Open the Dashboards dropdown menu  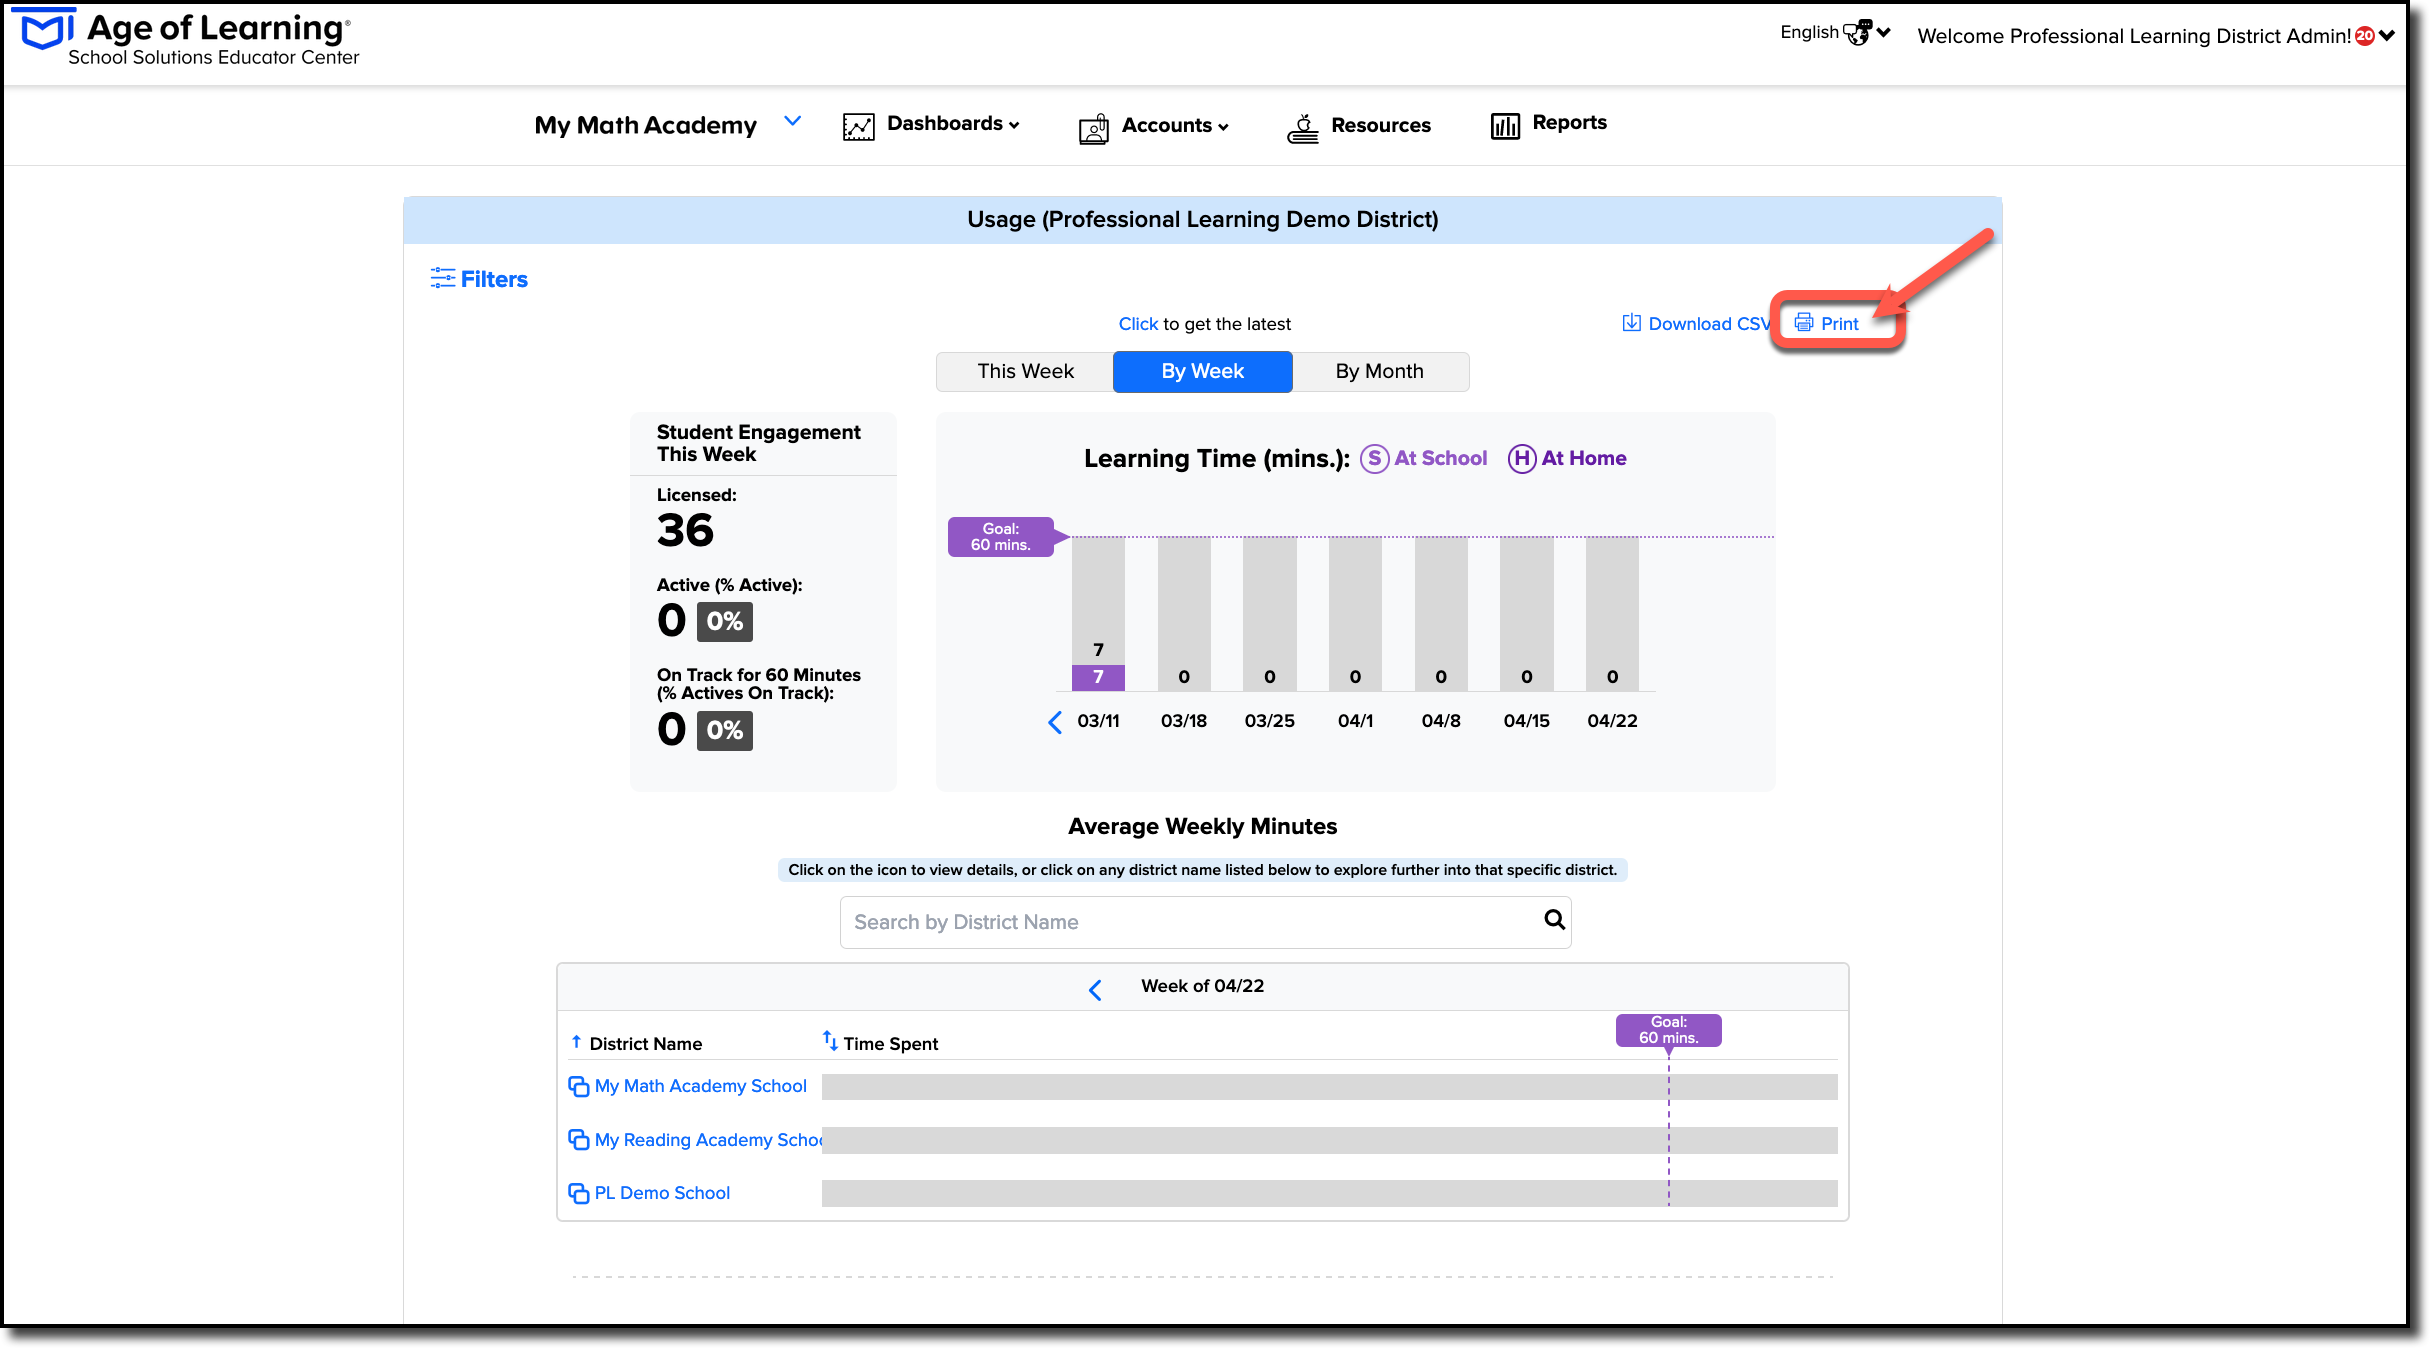(952, 124)
